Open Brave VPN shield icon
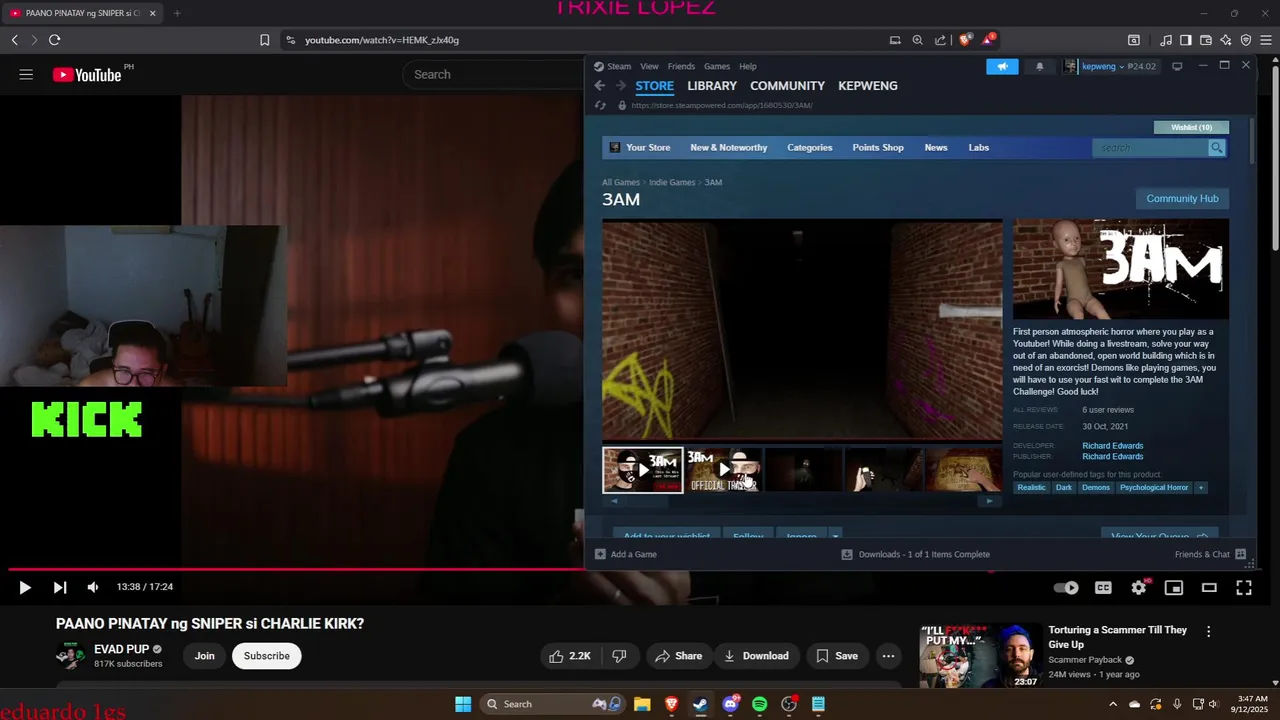Screen dimensions: 1280x720 pos(1245,40)
